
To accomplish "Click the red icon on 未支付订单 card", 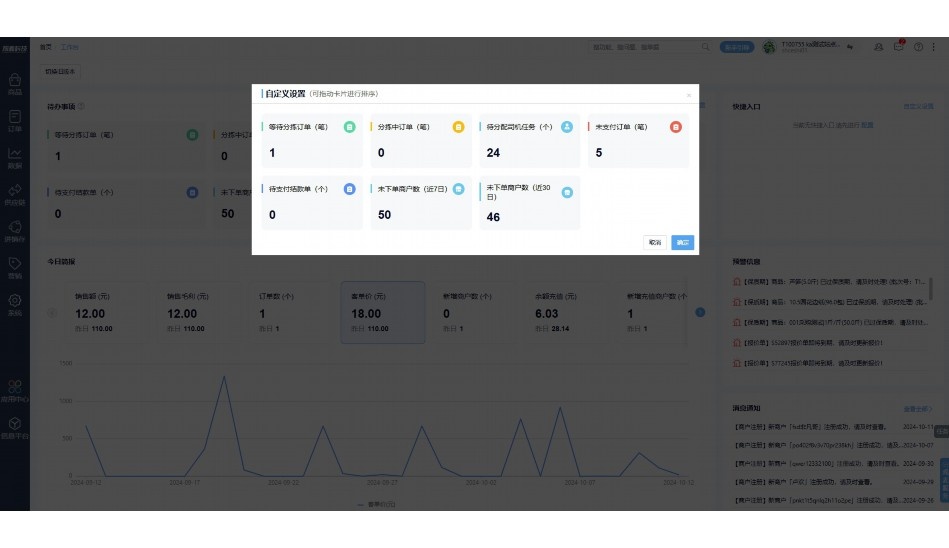I will point(676,127).
